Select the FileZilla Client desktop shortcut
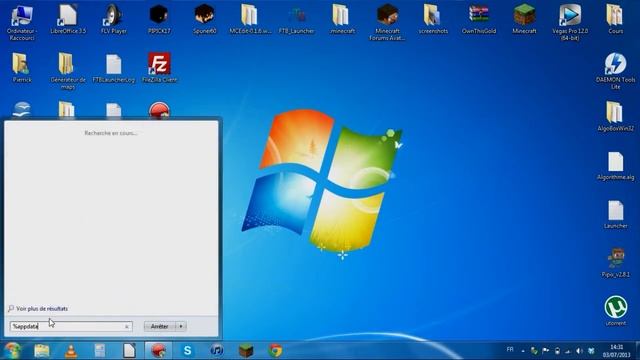Image resolution: width=640 pixels, height=360 pixels. 159,68
